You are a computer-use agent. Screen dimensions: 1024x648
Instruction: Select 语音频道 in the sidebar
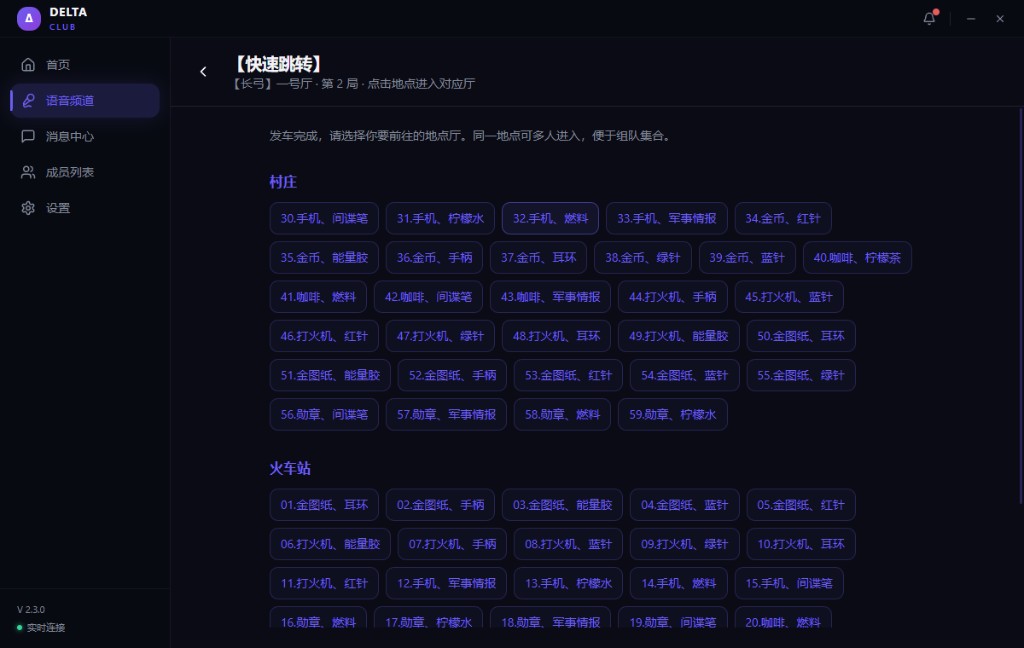[85, 101]
